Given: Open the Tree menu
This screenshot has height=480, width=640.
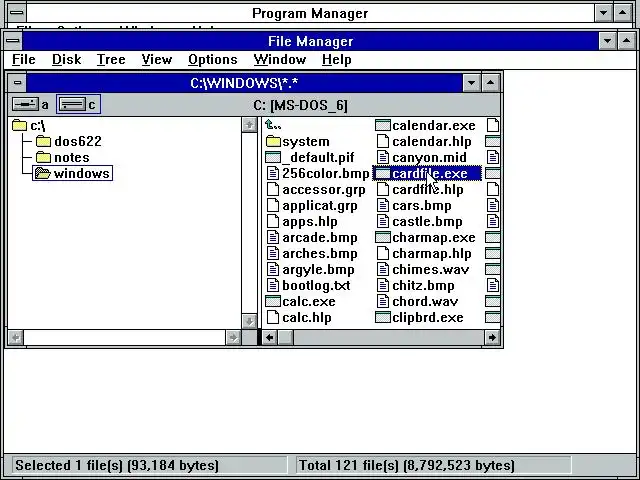Looking at the screenshot, I should pos(111,60).
